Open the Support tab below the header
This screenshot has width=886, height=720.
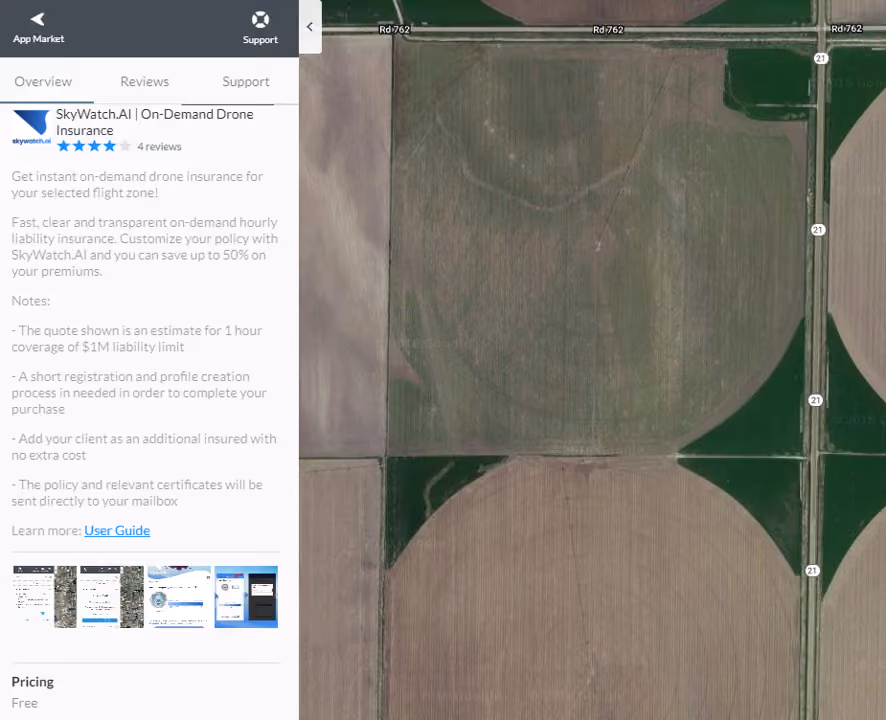point(246,81)
